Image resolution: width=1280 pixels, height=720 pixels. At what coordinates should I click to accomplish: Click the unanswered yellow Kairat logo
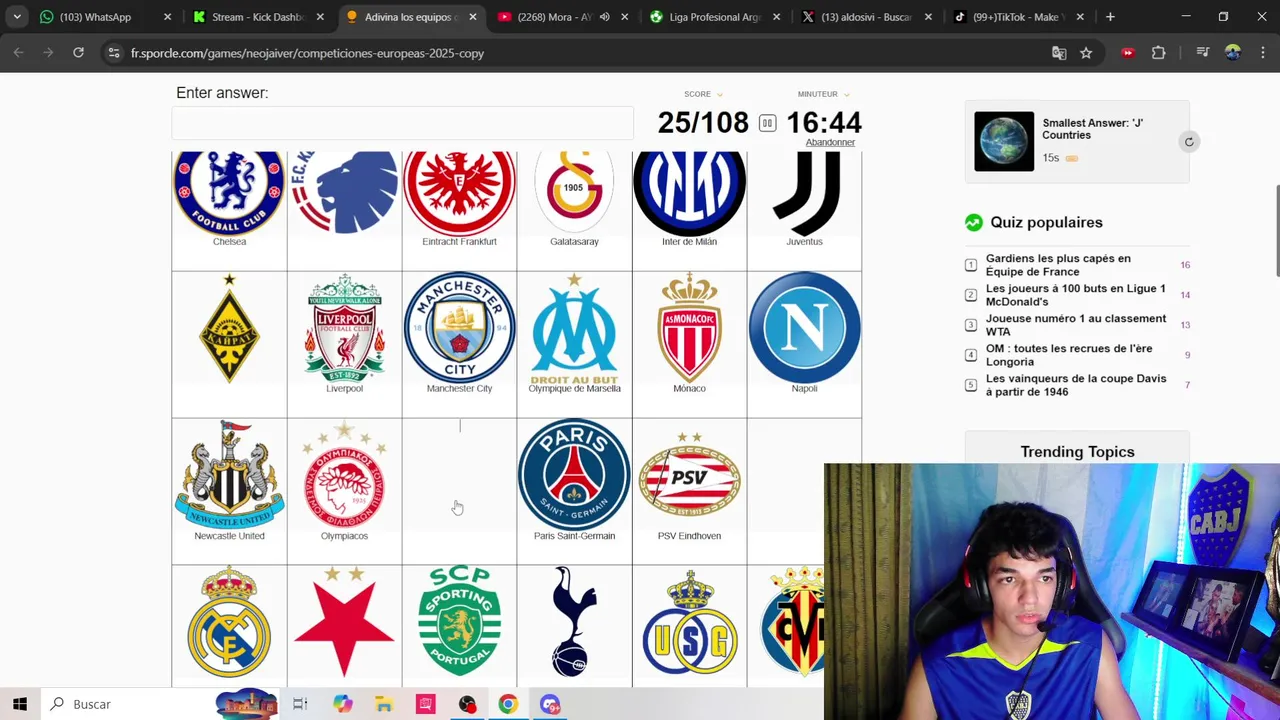(229, 328)
